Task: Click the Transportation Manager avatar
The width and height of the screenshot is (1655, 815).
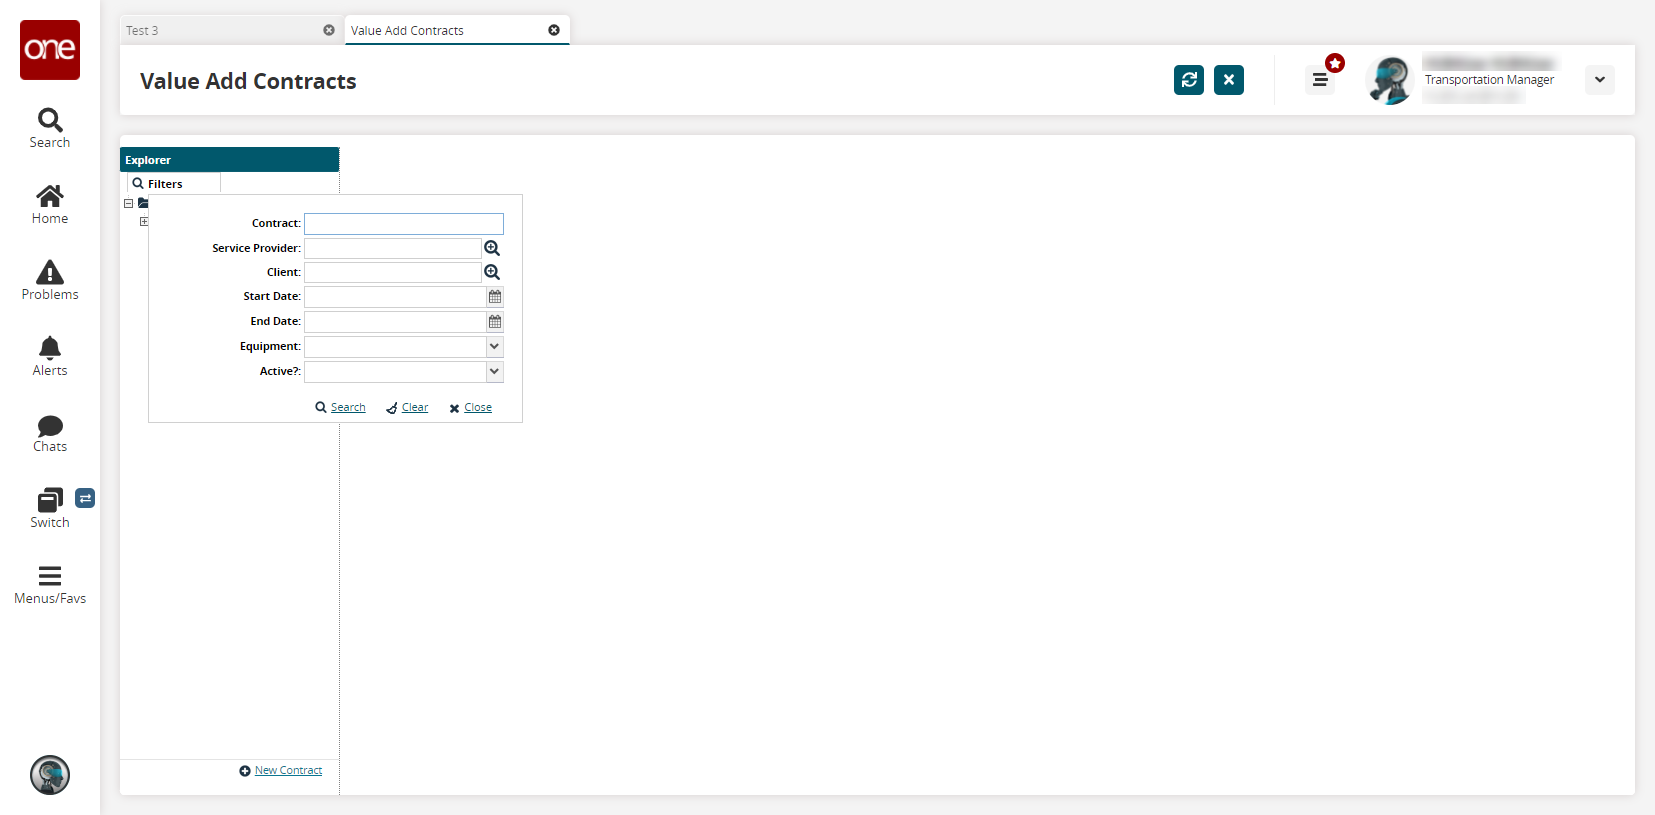Action: [x=1390, y=80]
